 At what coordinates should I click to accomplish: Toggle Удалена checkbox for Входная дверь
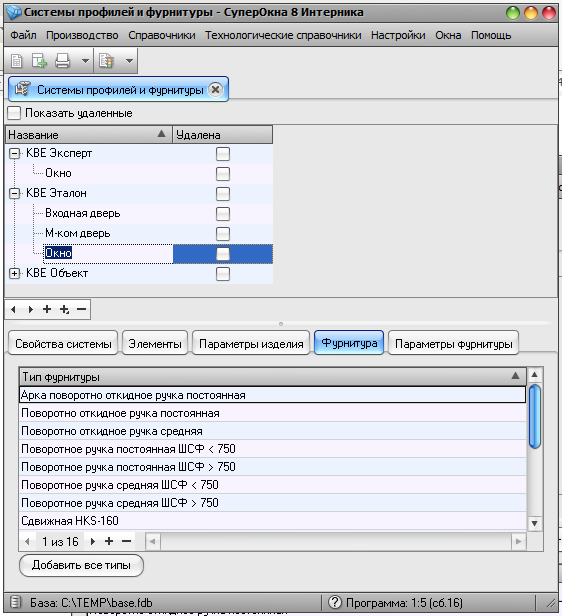tap(223, 214)
